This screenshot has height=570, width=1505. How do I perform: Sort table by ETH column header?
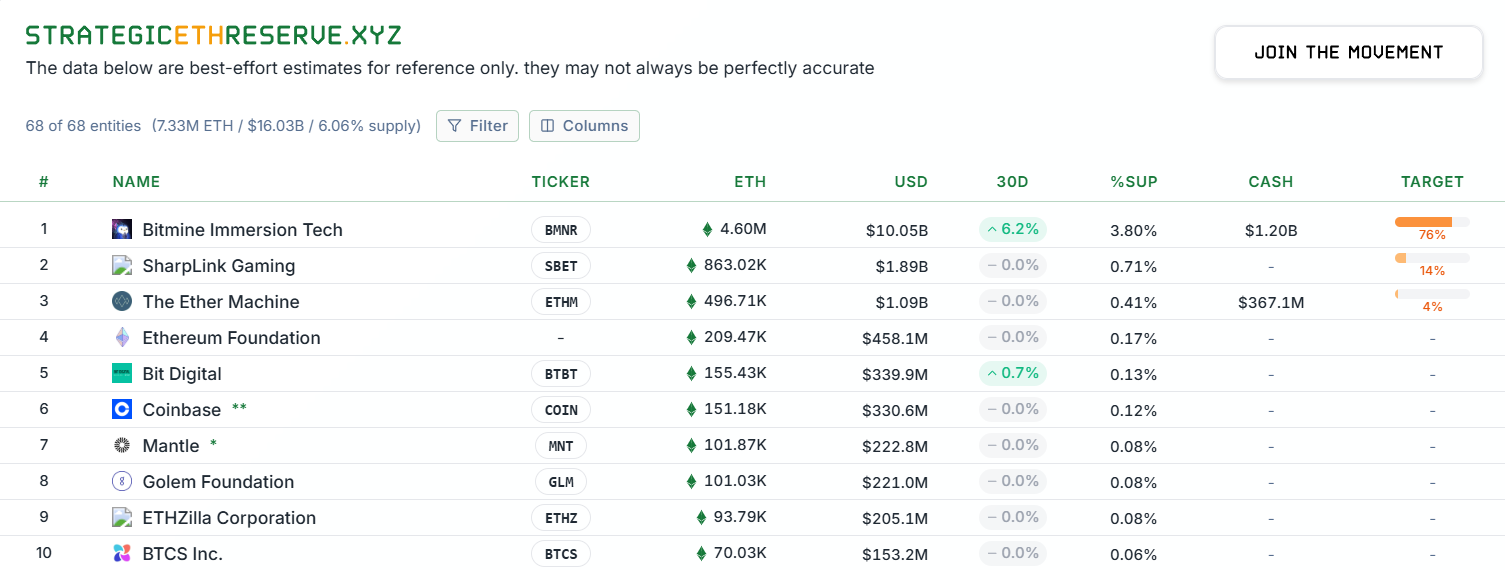point(749,182)
